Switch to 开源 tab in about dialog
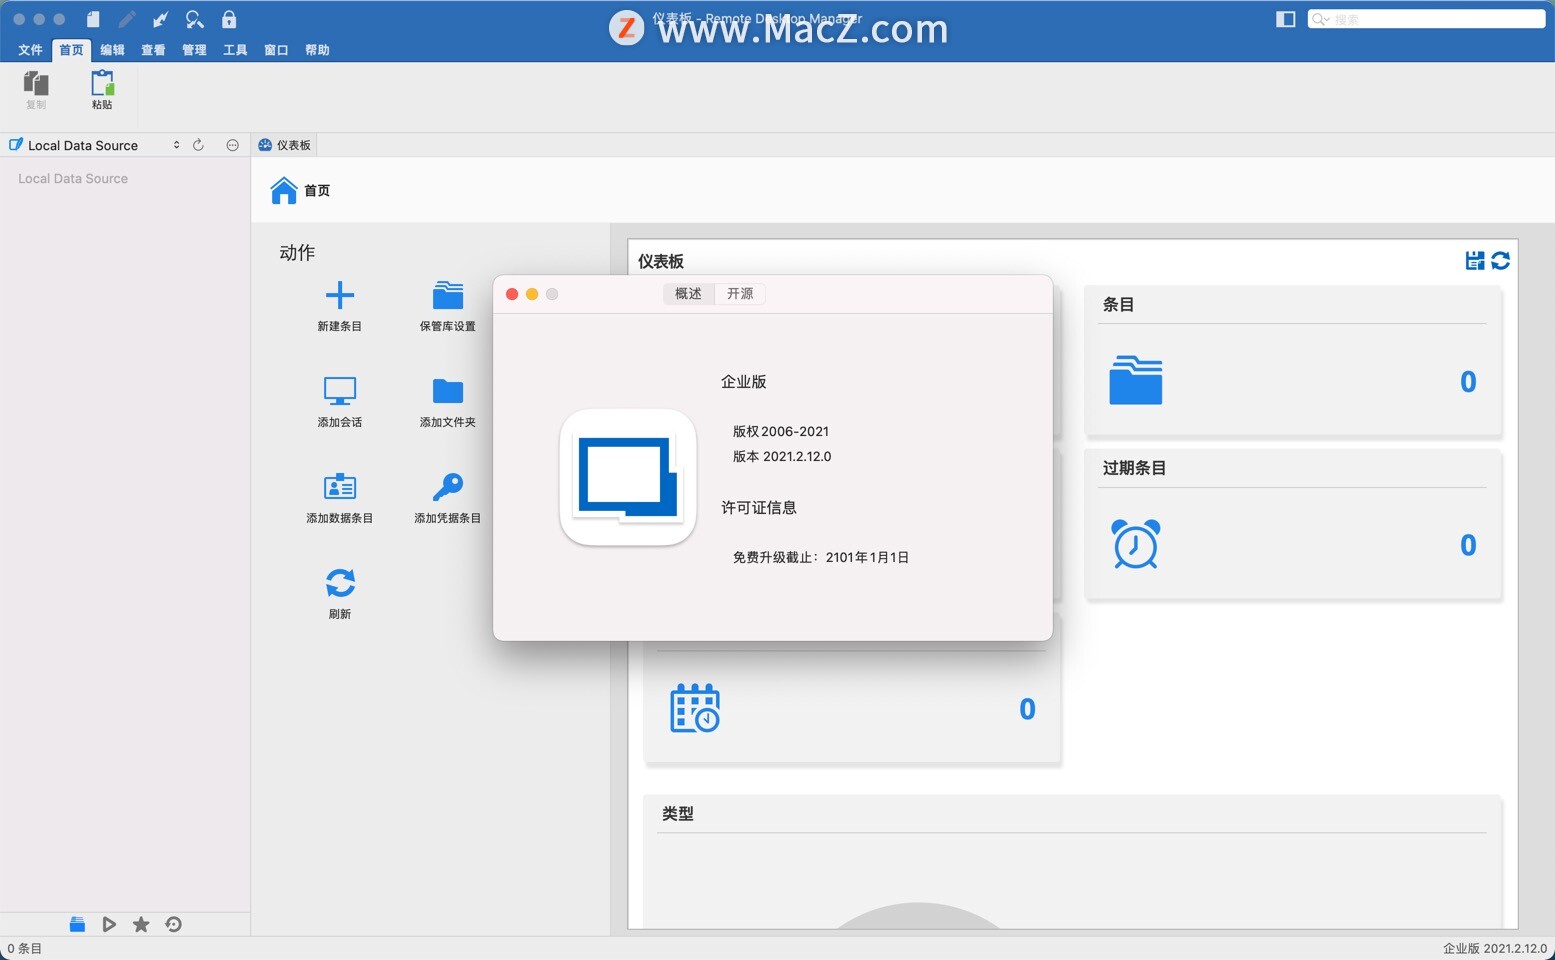The width and height of the screenshot is (1555, 960). coord(740,294)
